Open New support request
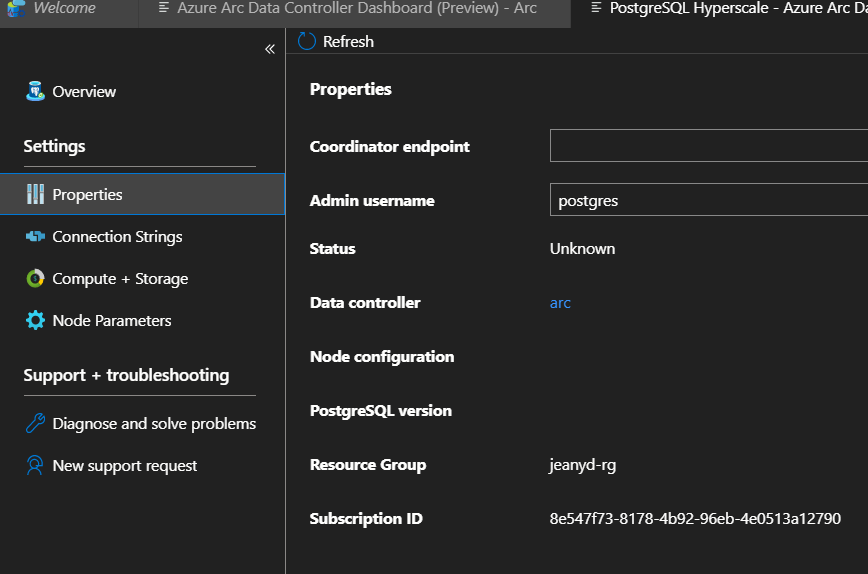 click(125, 466)
